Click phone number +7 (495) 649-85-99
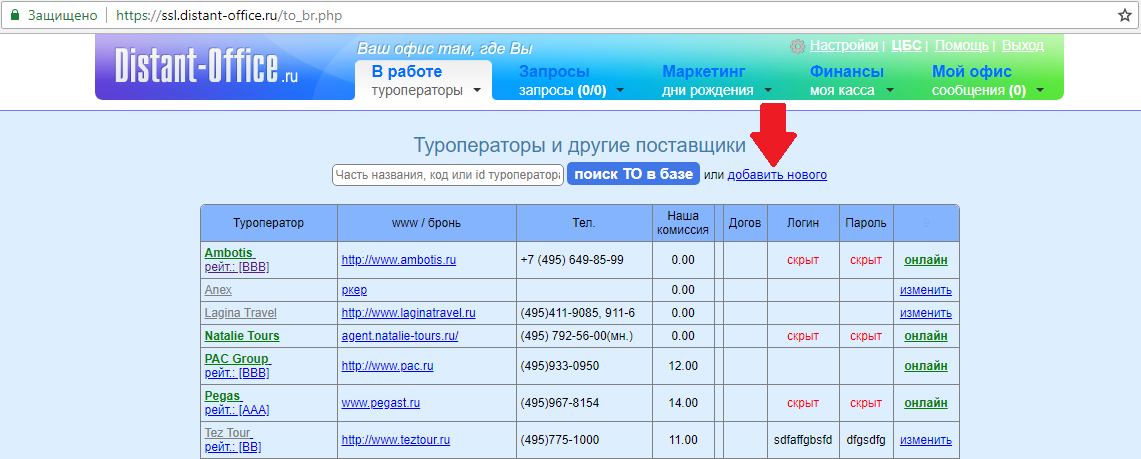Screen dimensions: 1141x459 pyautogui.click(x=572, y=260)
